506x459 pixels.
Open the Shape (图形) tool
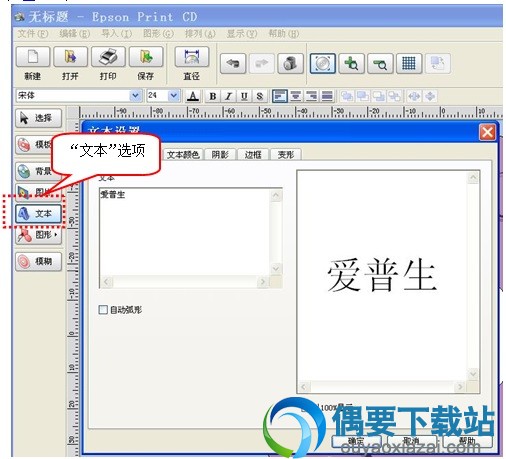[x=39, y=235]
